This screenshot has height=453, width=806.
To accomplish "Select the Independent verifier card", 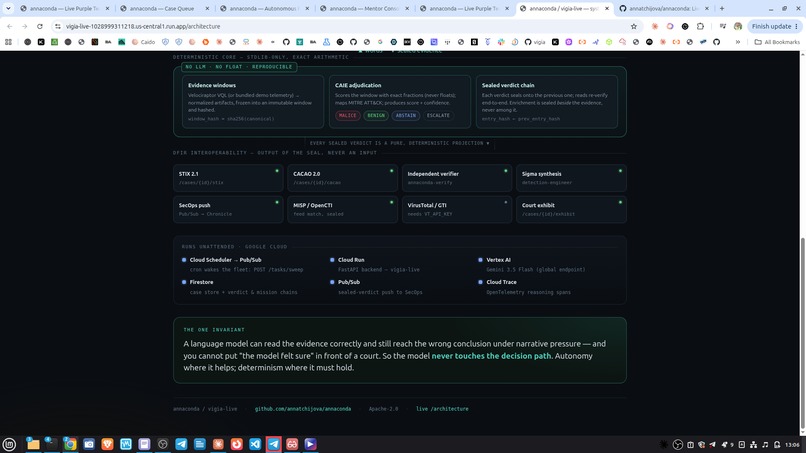I will (x=457, y=178).
